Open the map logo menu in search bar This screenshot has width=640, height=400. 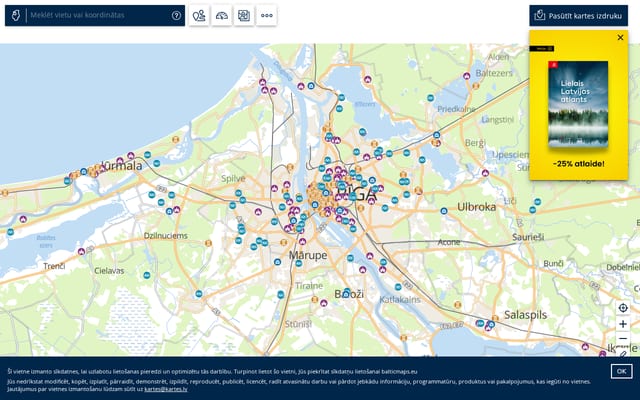pyautogui.click(x=16, y=16)
